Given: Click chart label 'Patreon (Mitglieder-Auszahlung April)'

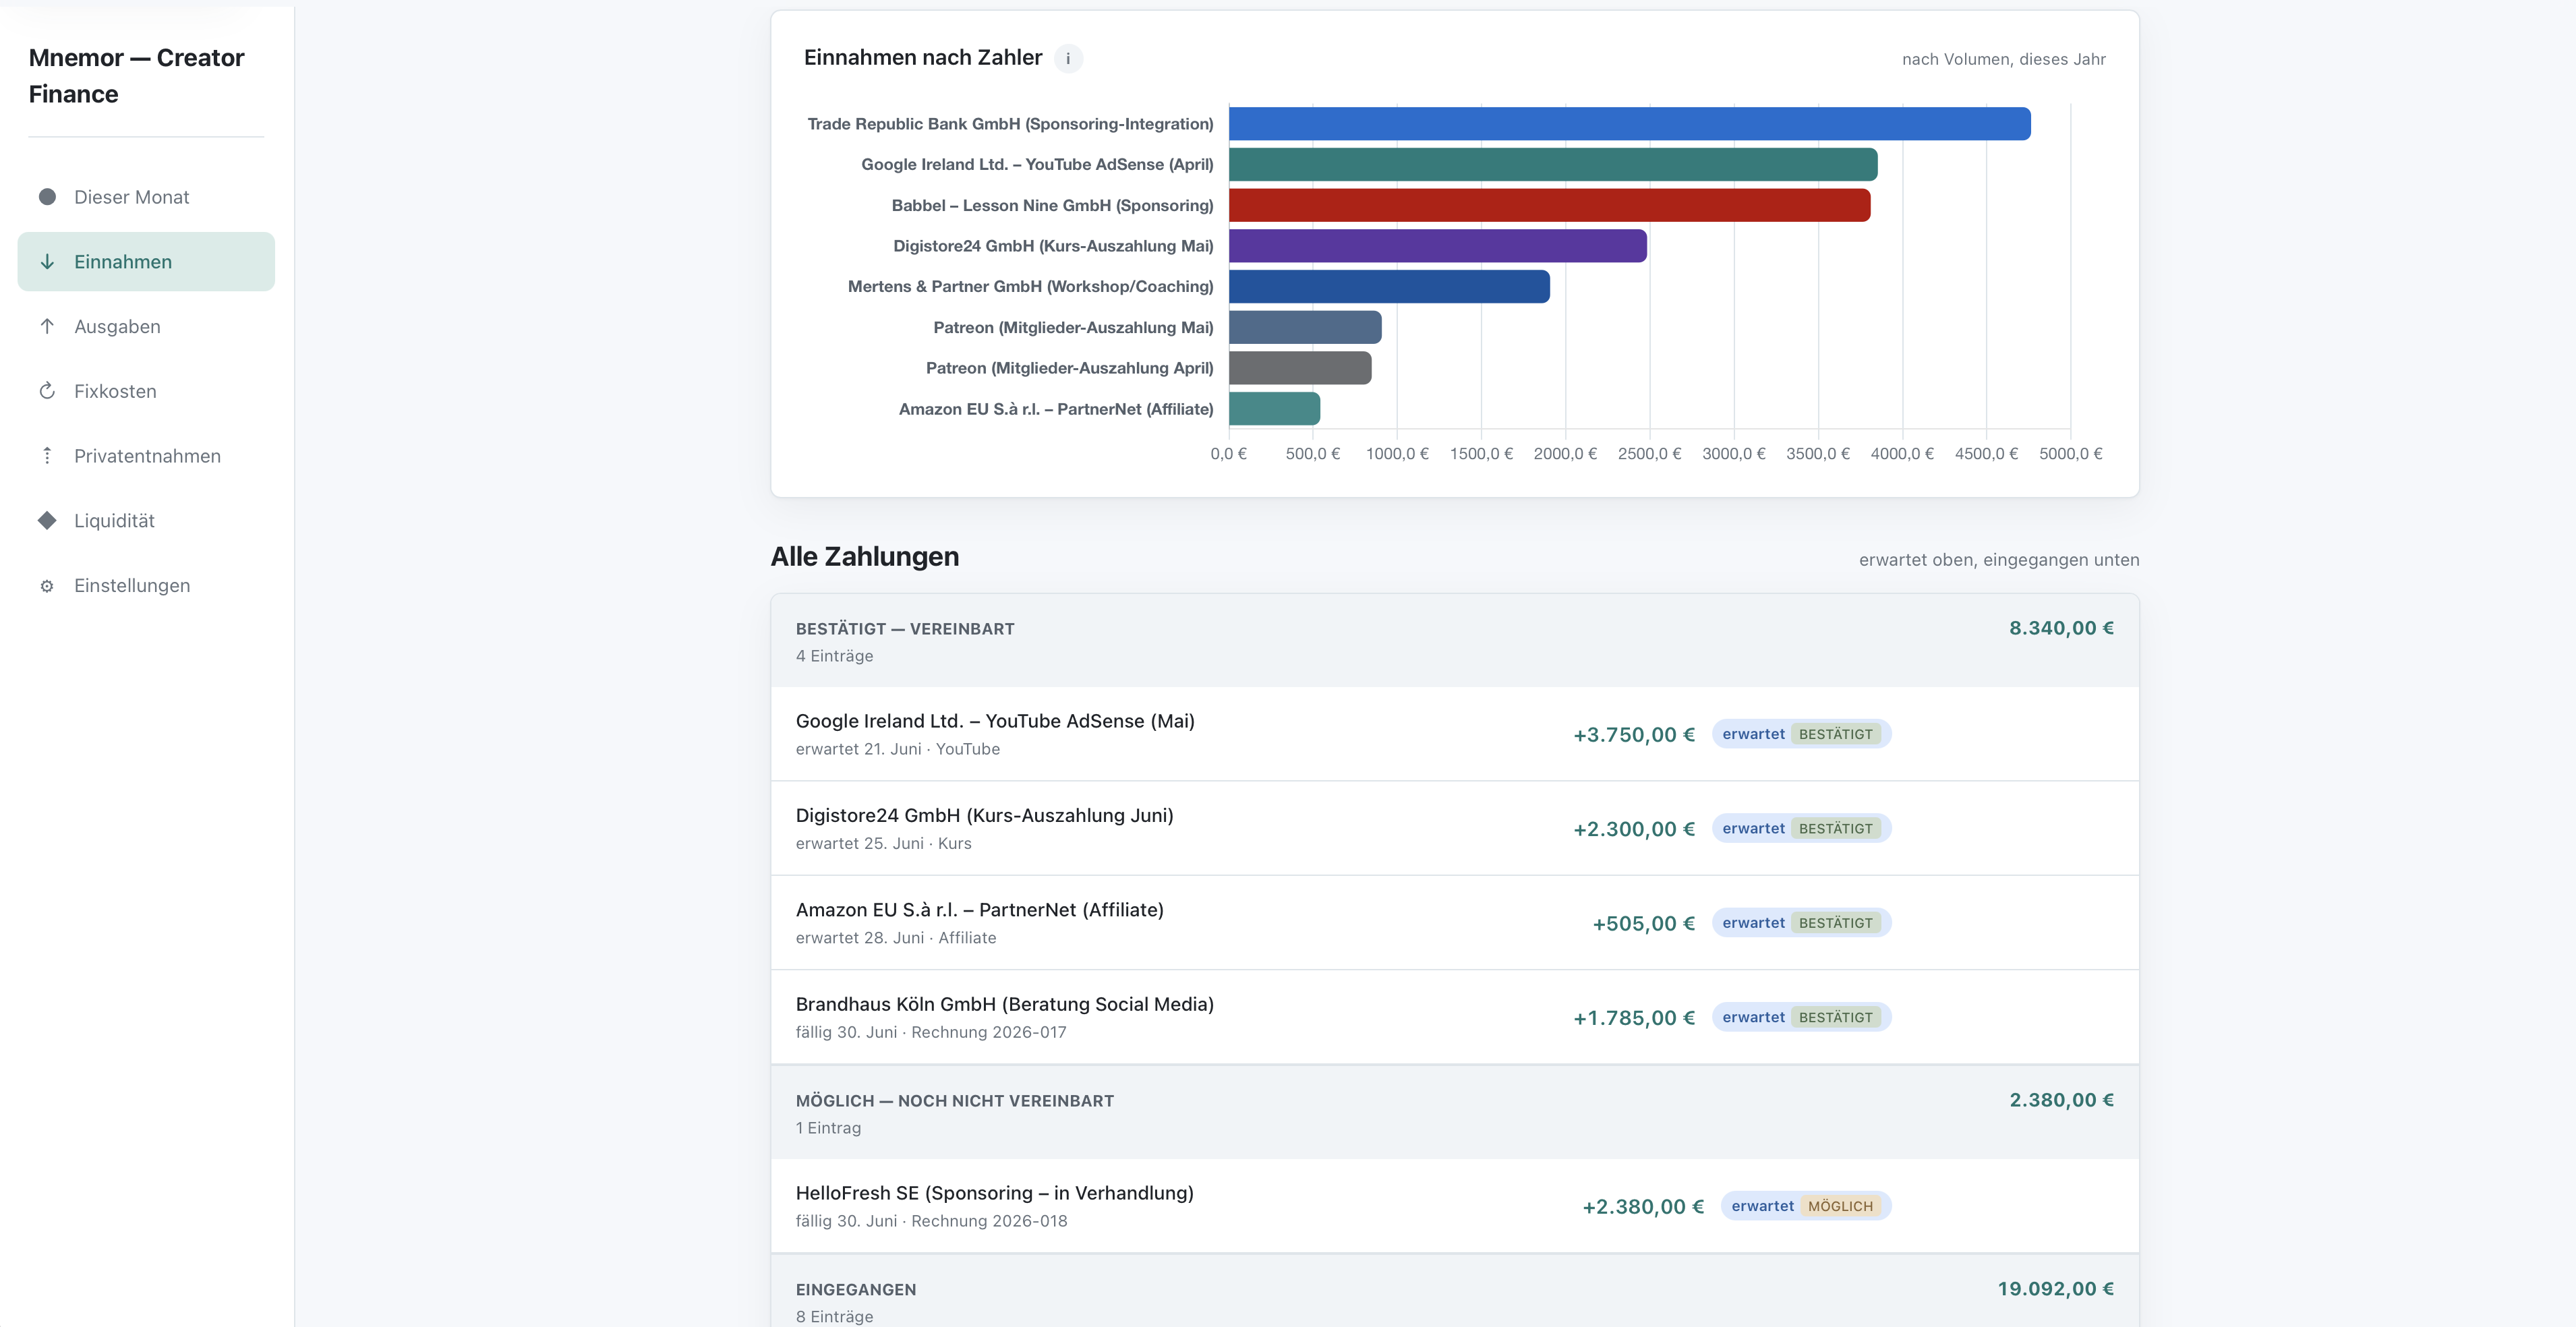Looking at the screenshot, I should click(x=1069, y=368).
